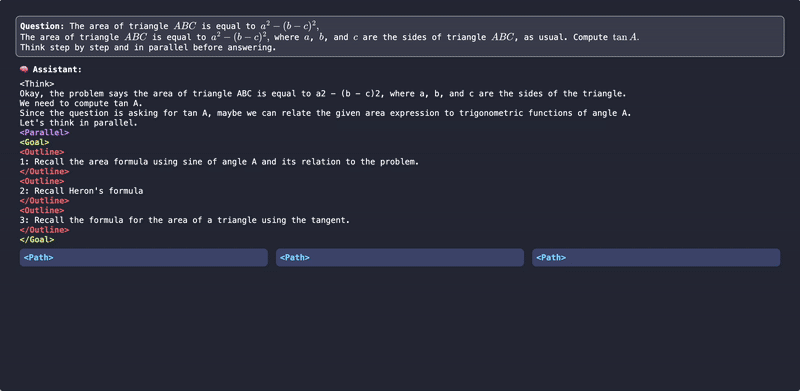Viewport: 800px width, 391px height.
Task: Select outline 3 about the tangent area formula
Action: click(185, 220)
